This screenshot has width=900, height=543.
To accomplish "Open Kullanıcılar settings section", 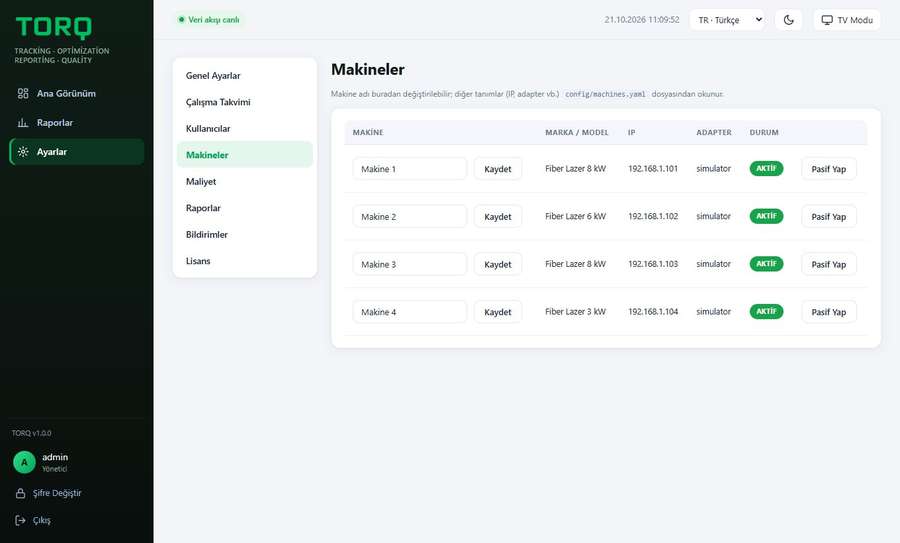I will 245,129.
